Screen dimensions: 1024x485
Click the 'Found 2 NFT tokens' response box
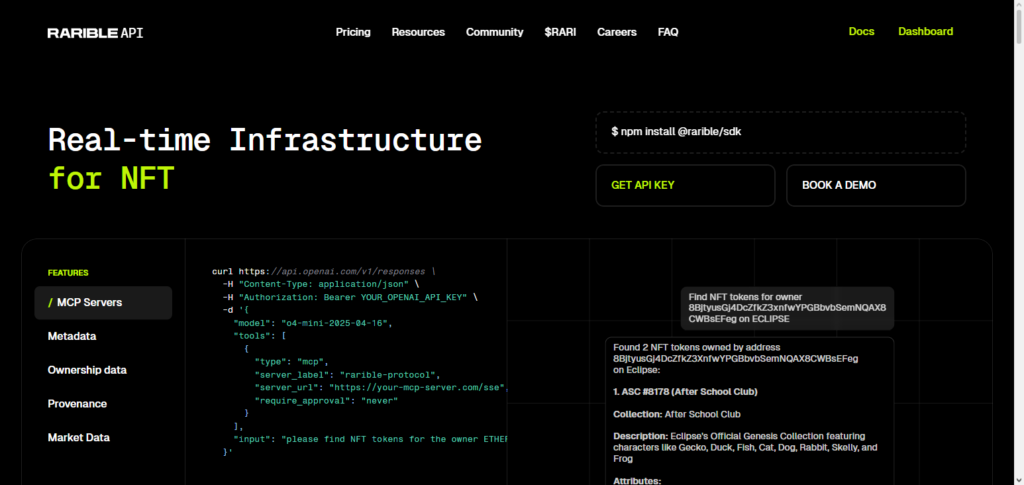[x=749, y=411]
